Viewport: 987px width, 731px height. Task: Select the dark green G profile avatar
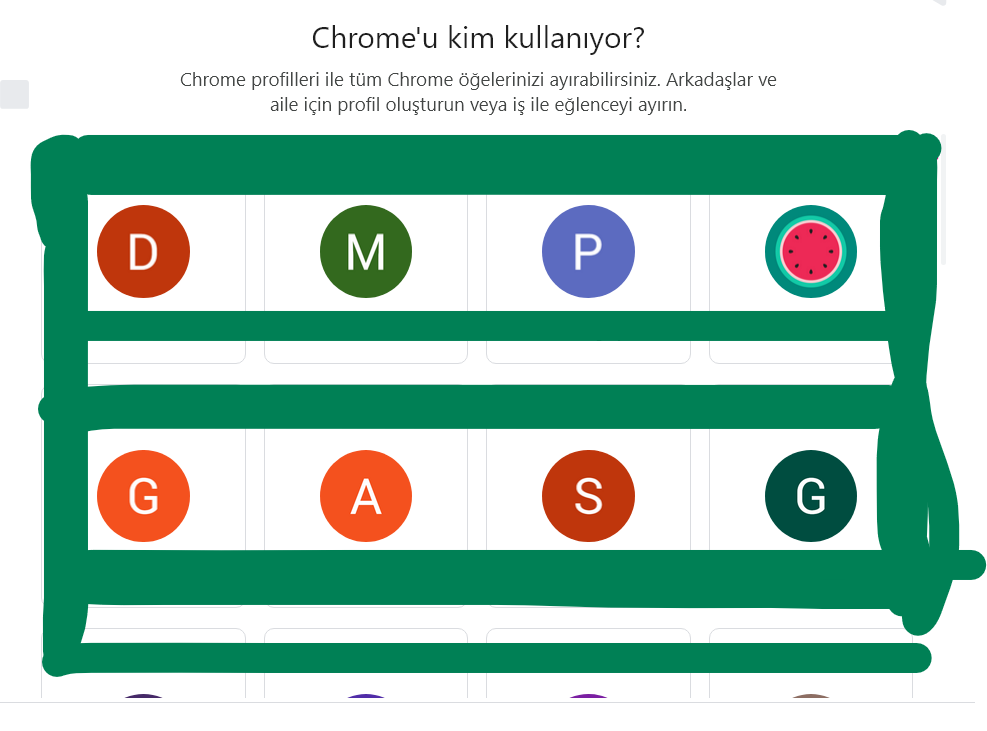pos(811,496)
